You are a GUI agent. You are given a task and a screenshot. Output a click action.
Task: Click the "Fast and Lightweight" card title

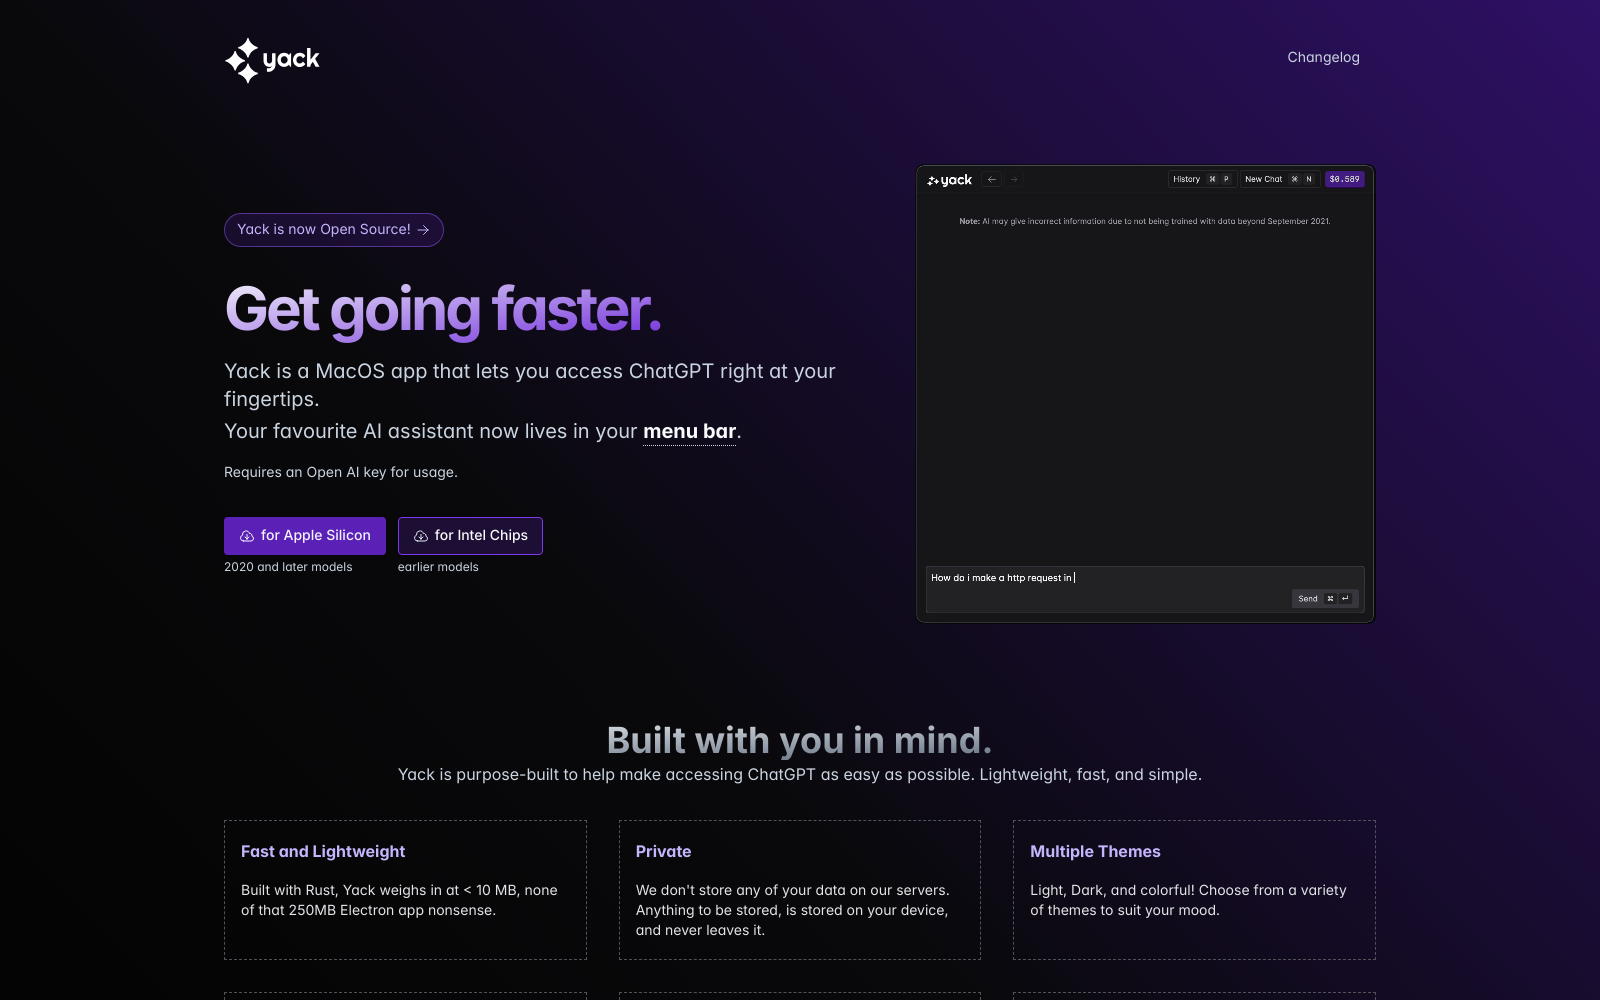point(323,852)
